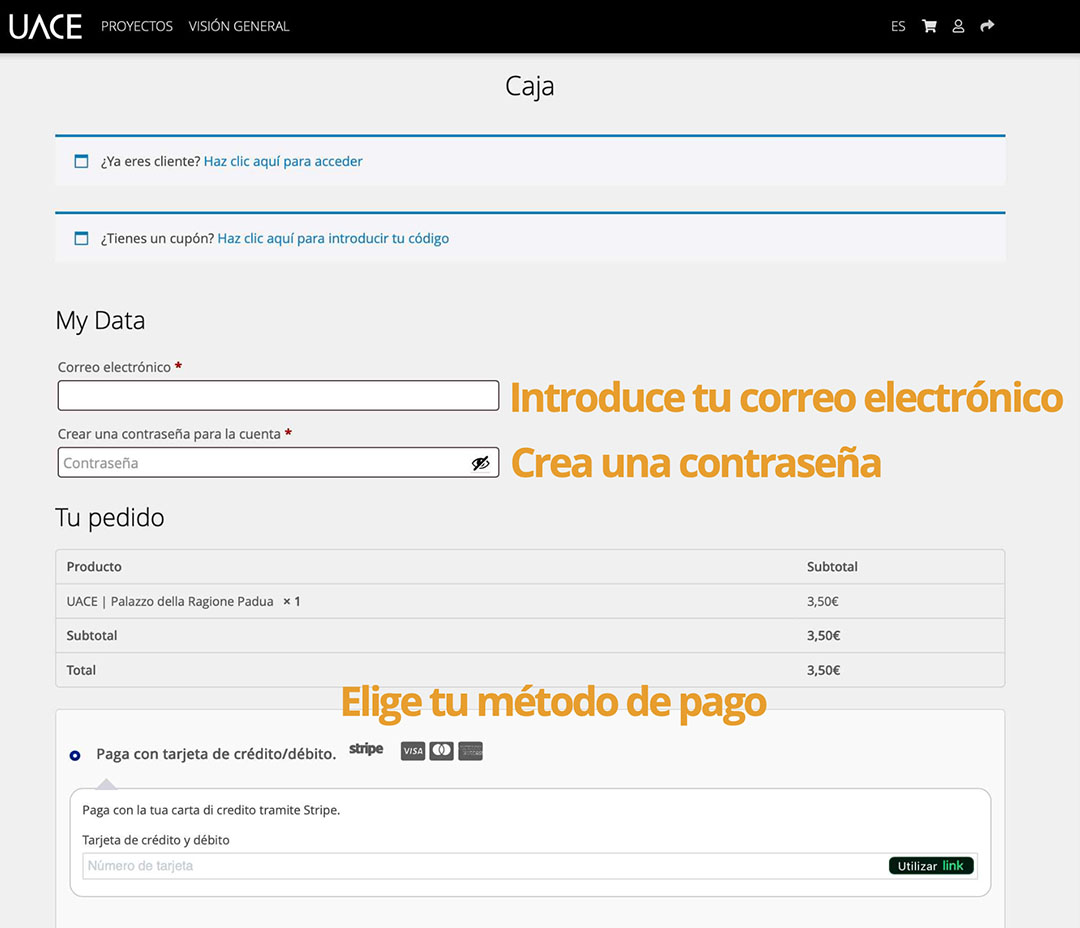Image resolution: width=1080 pixels, height=928 pixels.
Task: Click the window icon beside customer login notice
Action: tap(82, 161)
